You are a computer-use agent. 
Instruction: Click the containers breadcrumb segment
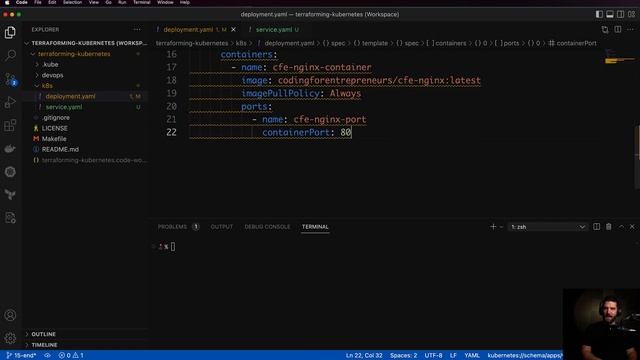pyautogui.click(x=446, y=43)
